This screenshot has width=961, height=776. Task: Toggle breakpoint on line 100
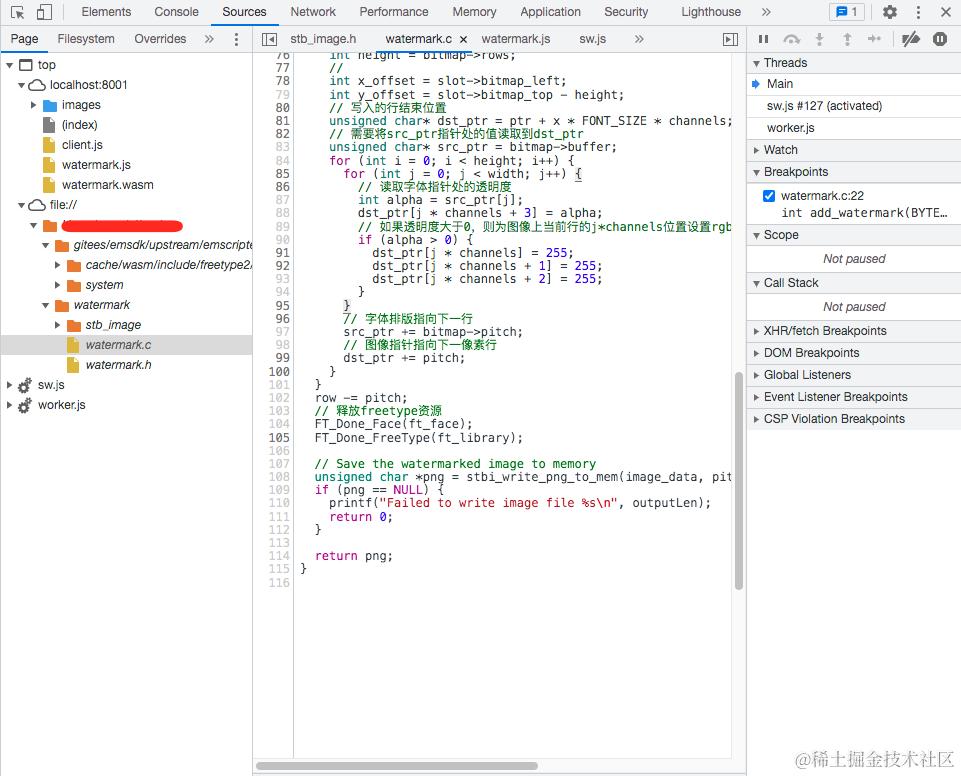click(x=279, y=371)
